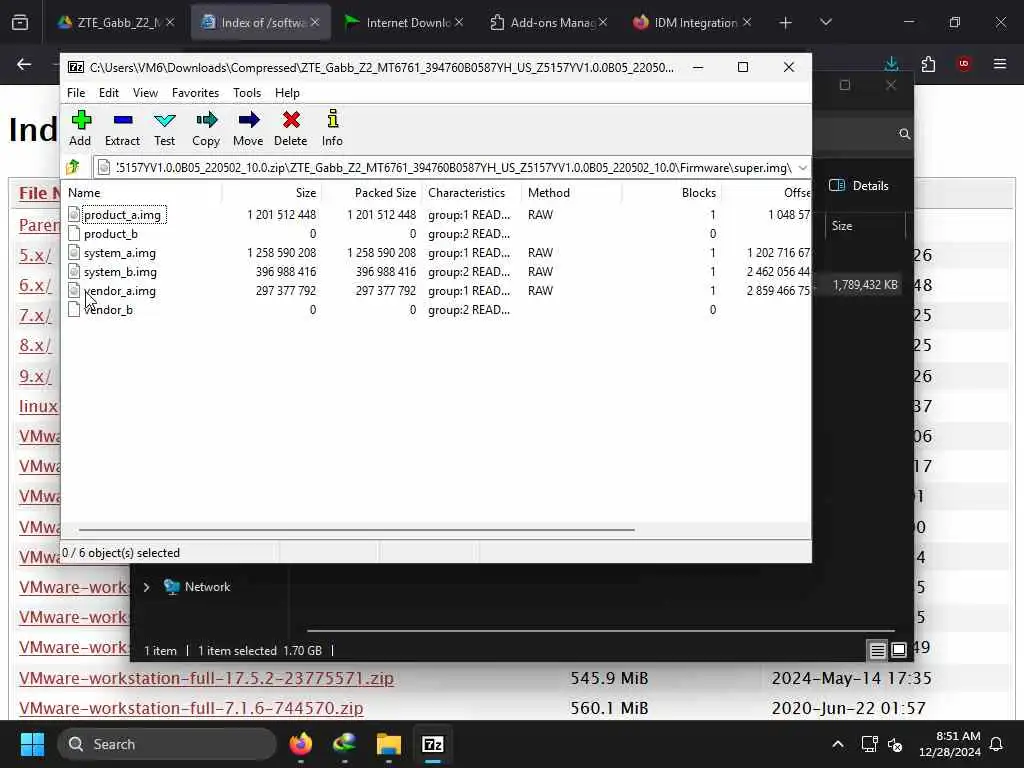Screen dimensions: 1024x768
Task: Select the system_a.img file
Action: pos(120,253)
